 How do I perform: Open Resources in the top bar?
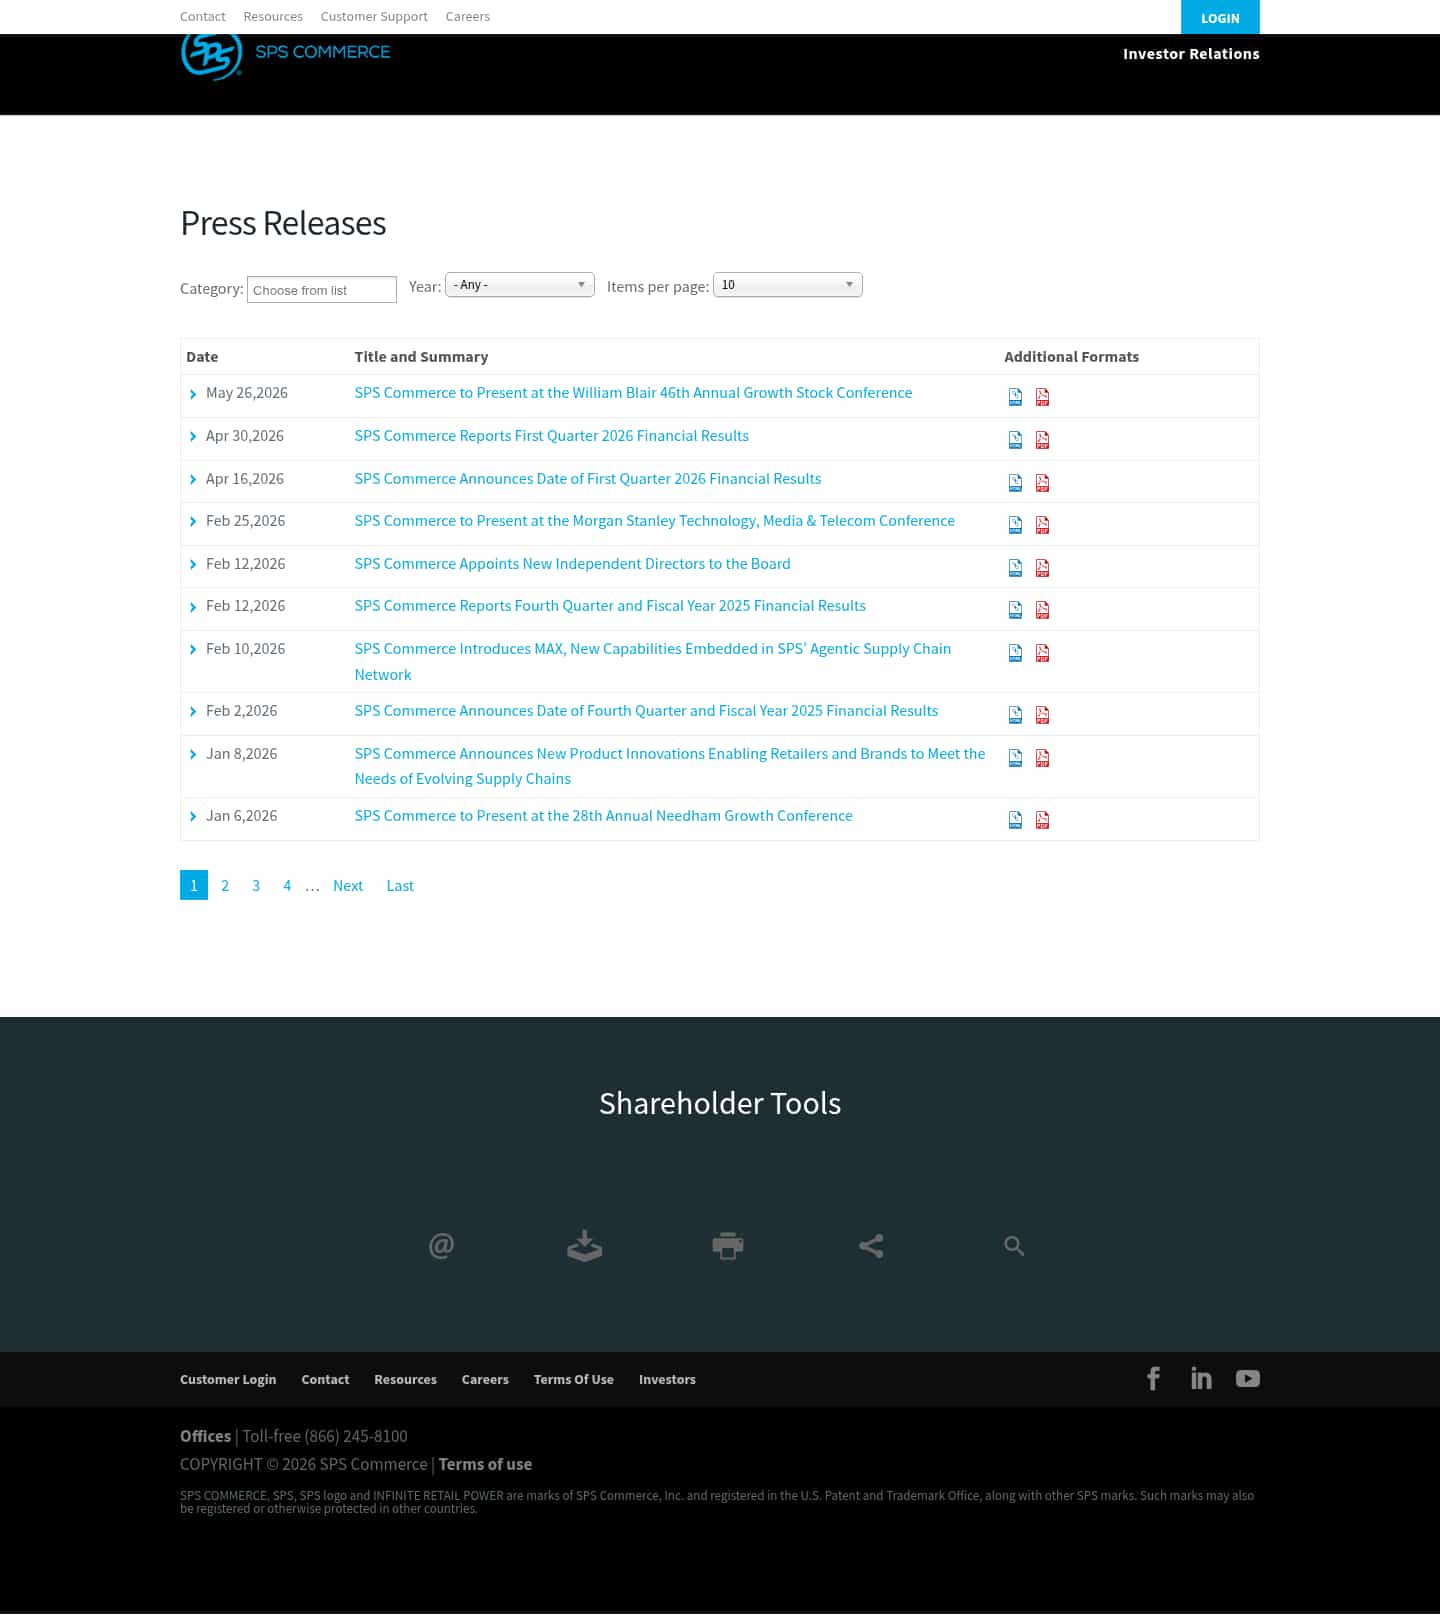273,17
